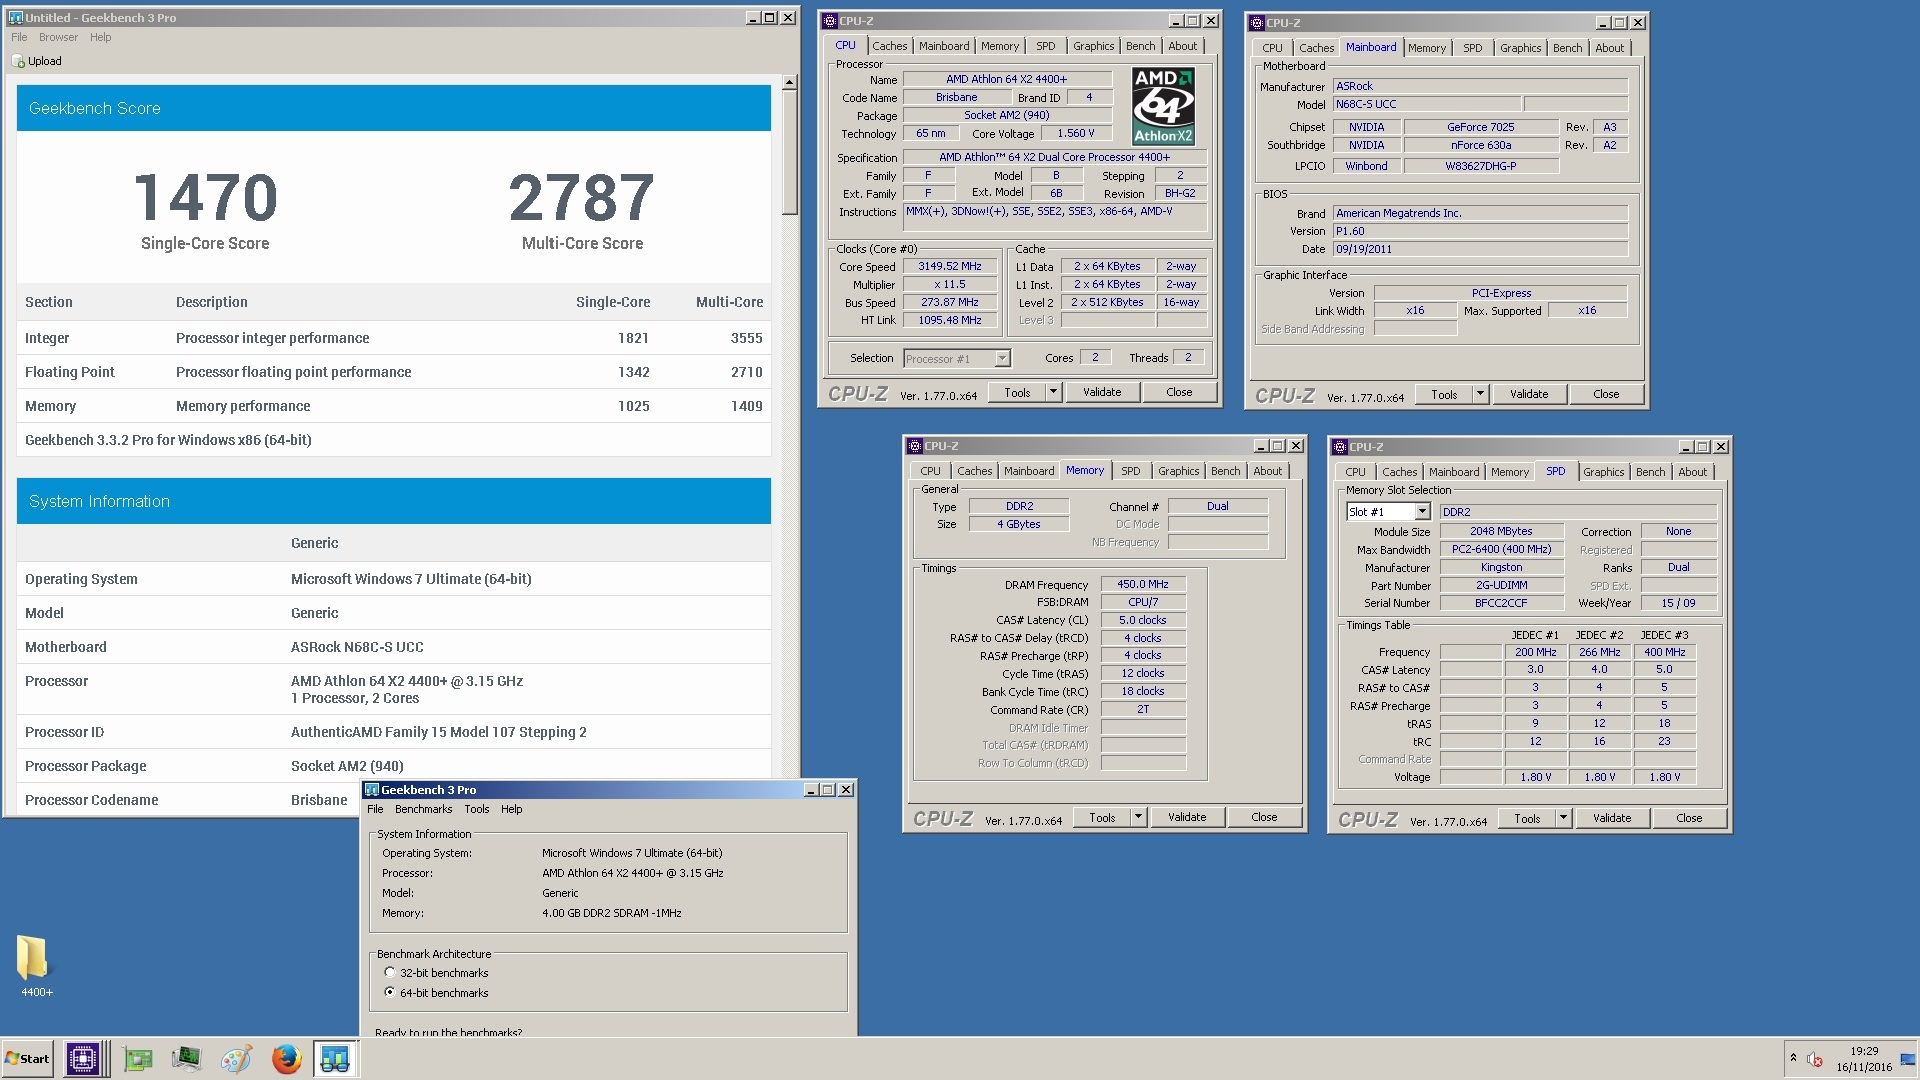Open the system monitor taskbar icon
The image size is (1920, 1080).
pos(186,1059)
